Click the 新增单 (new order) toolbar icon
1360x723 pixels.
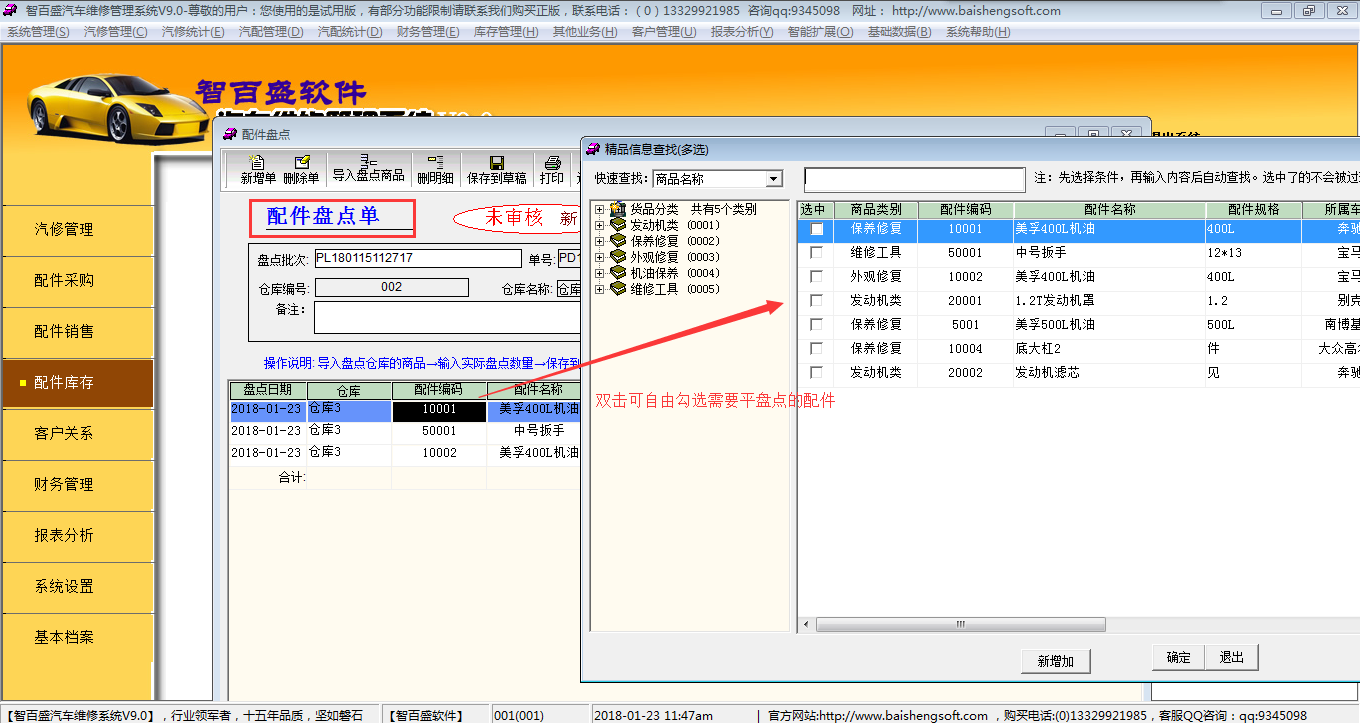pyautogui.click(x=258, y=163)
